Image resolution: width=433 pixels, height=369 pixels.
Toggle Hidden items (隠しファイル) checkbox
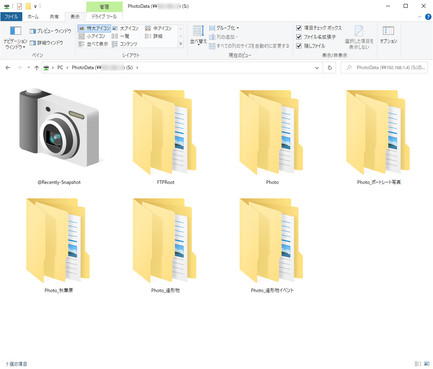click(x=311, y=46)
